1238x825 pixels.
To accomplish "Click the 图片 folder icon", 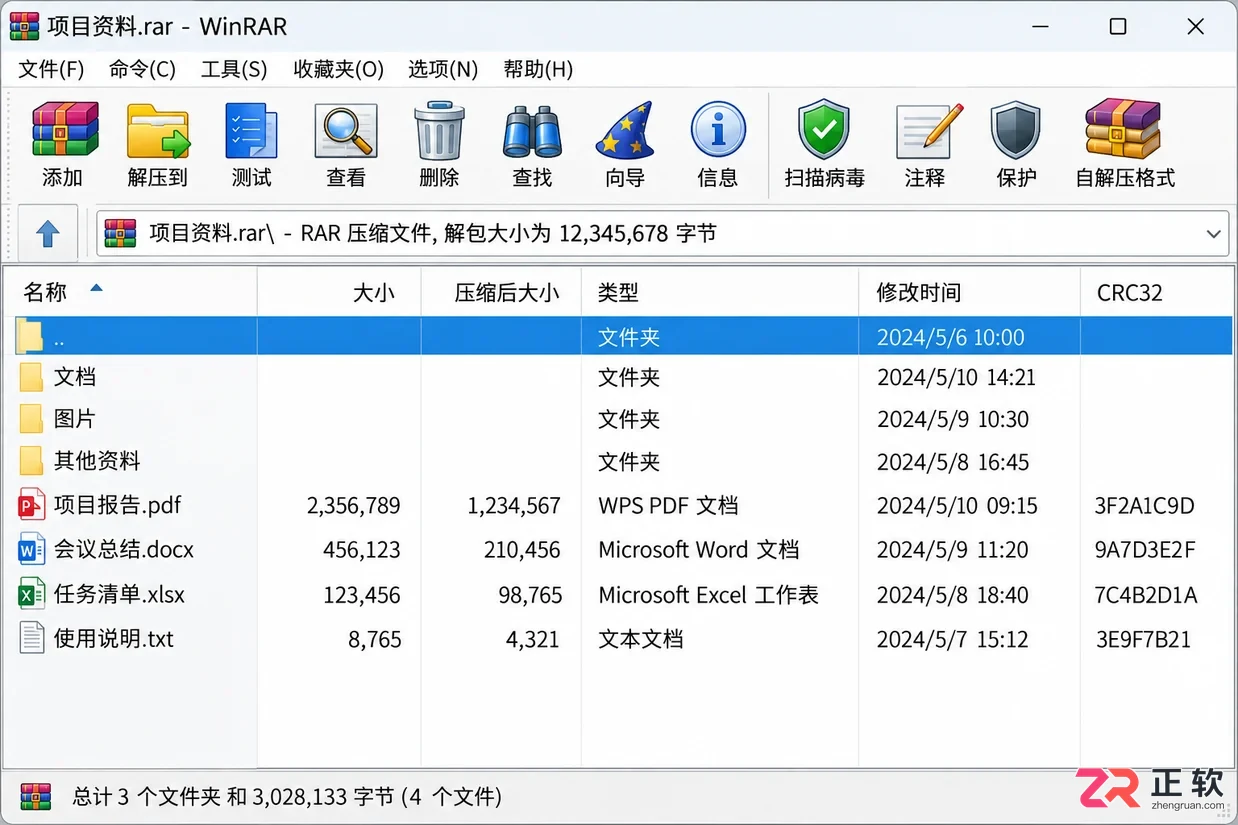I will [31, 419].
